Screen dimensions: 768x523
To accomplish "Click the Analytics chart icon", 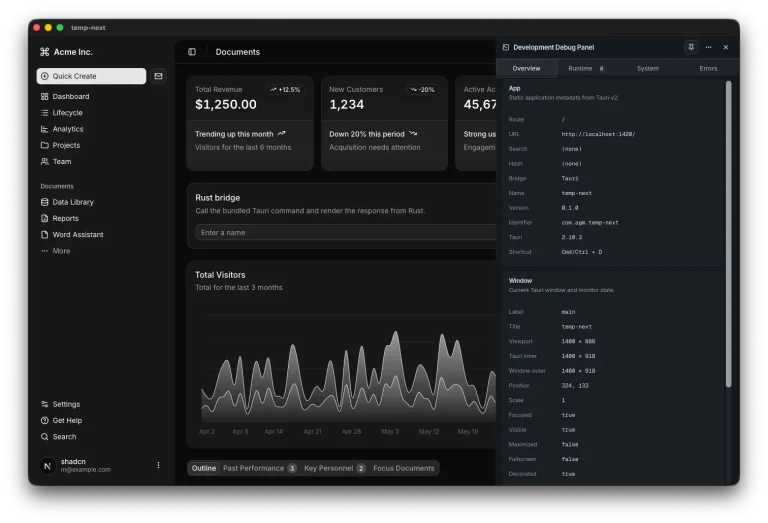I will (x=45, y=129).
